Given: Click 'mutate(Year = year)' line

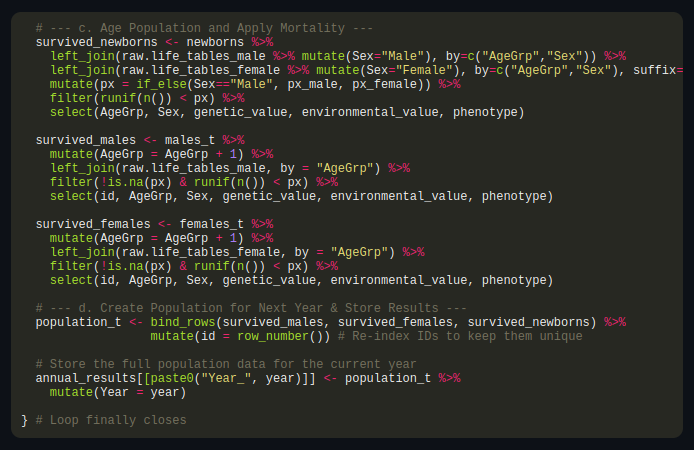Looking at the screenshot, I should [118, 393].
